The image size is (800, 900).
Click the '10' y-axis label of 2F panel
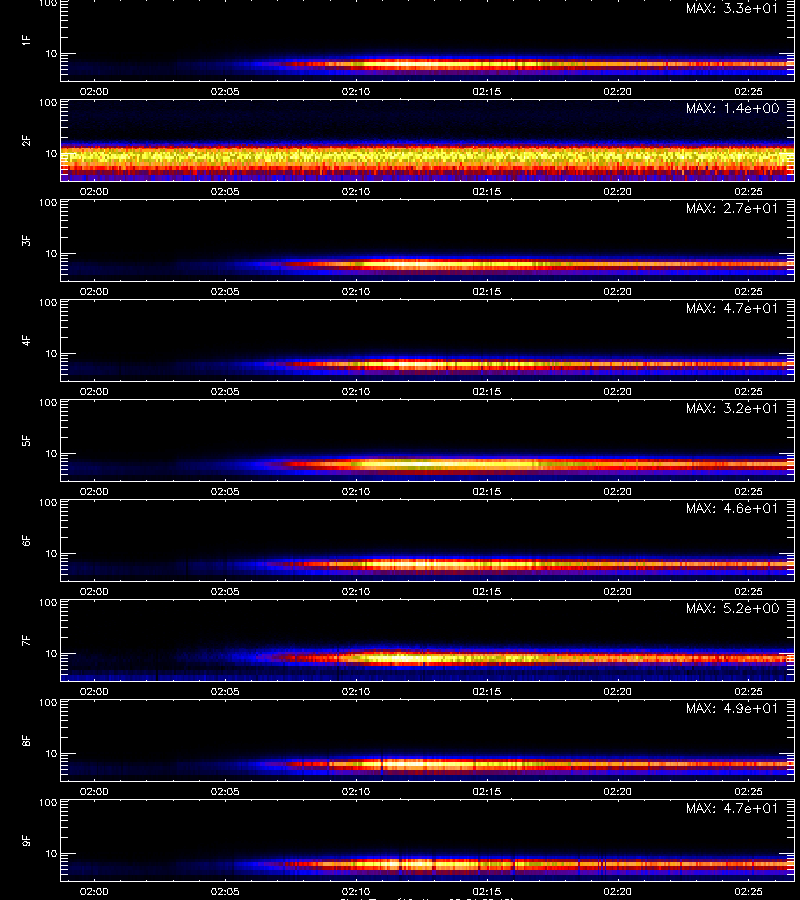[x=51, y=153]
